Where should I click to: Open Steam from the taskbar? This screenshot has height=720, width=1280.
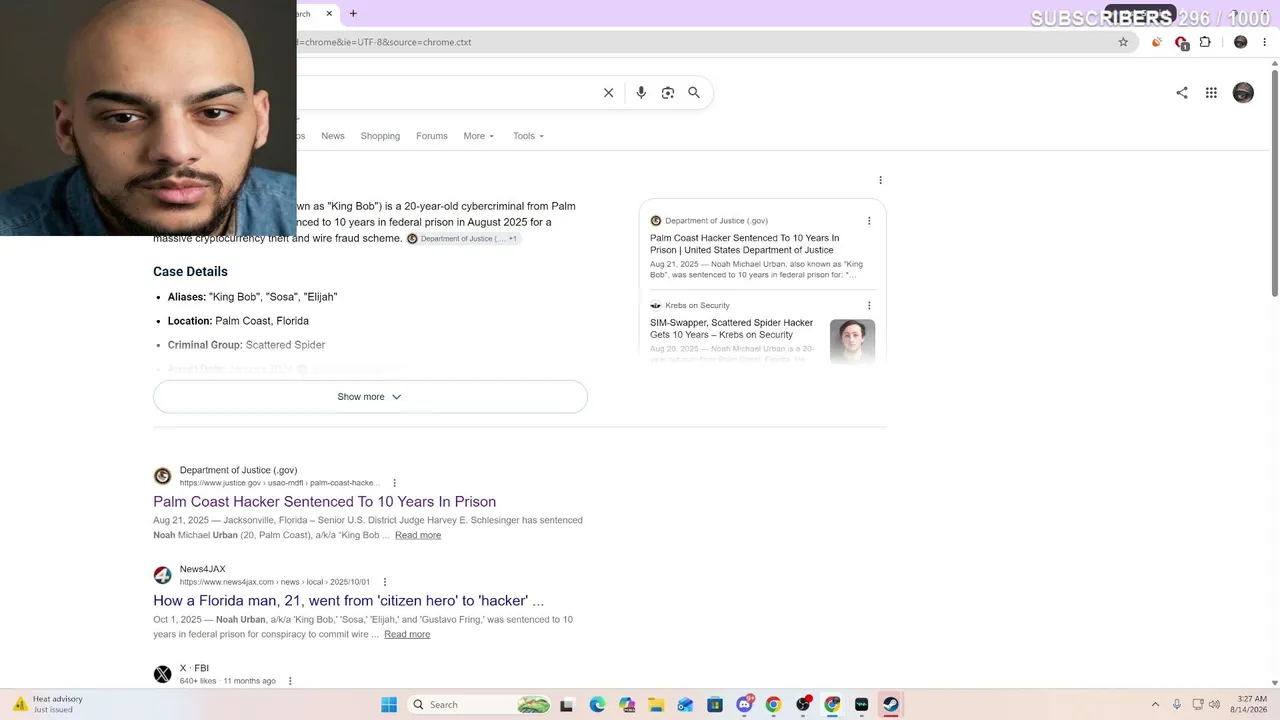[x=891, y=705]
